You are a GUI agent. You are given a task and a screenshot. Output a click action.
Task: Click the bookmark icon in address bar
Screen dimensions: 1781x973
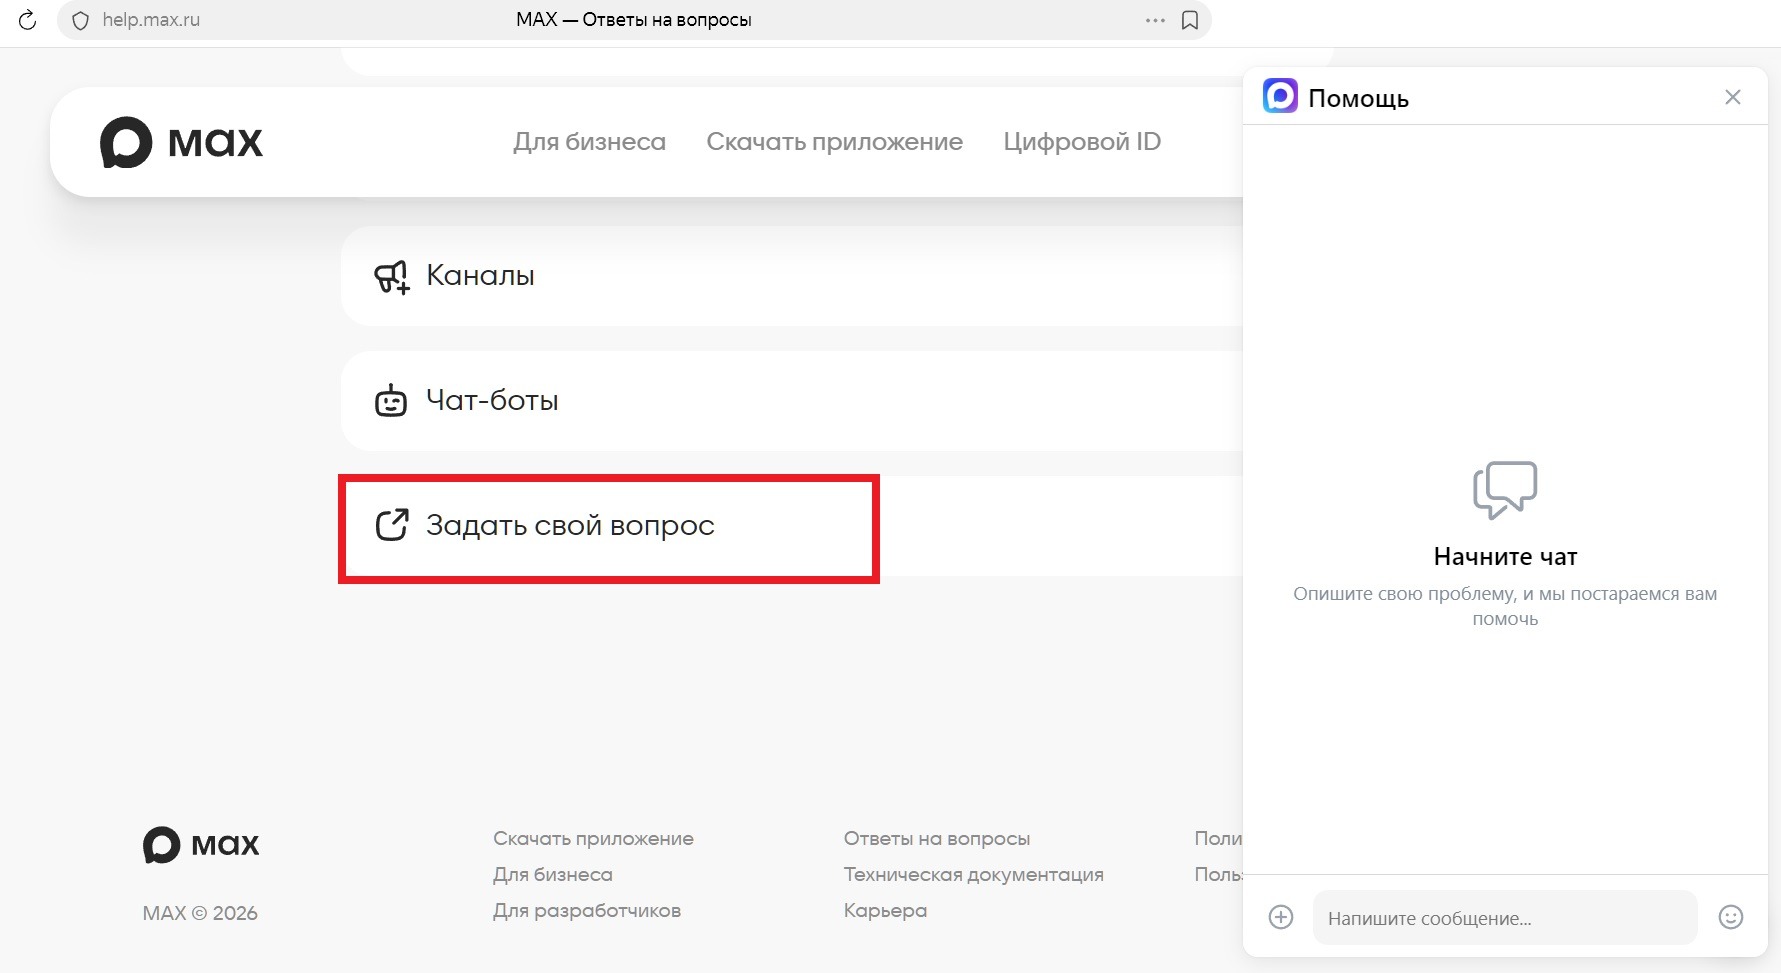point(1189,20)
